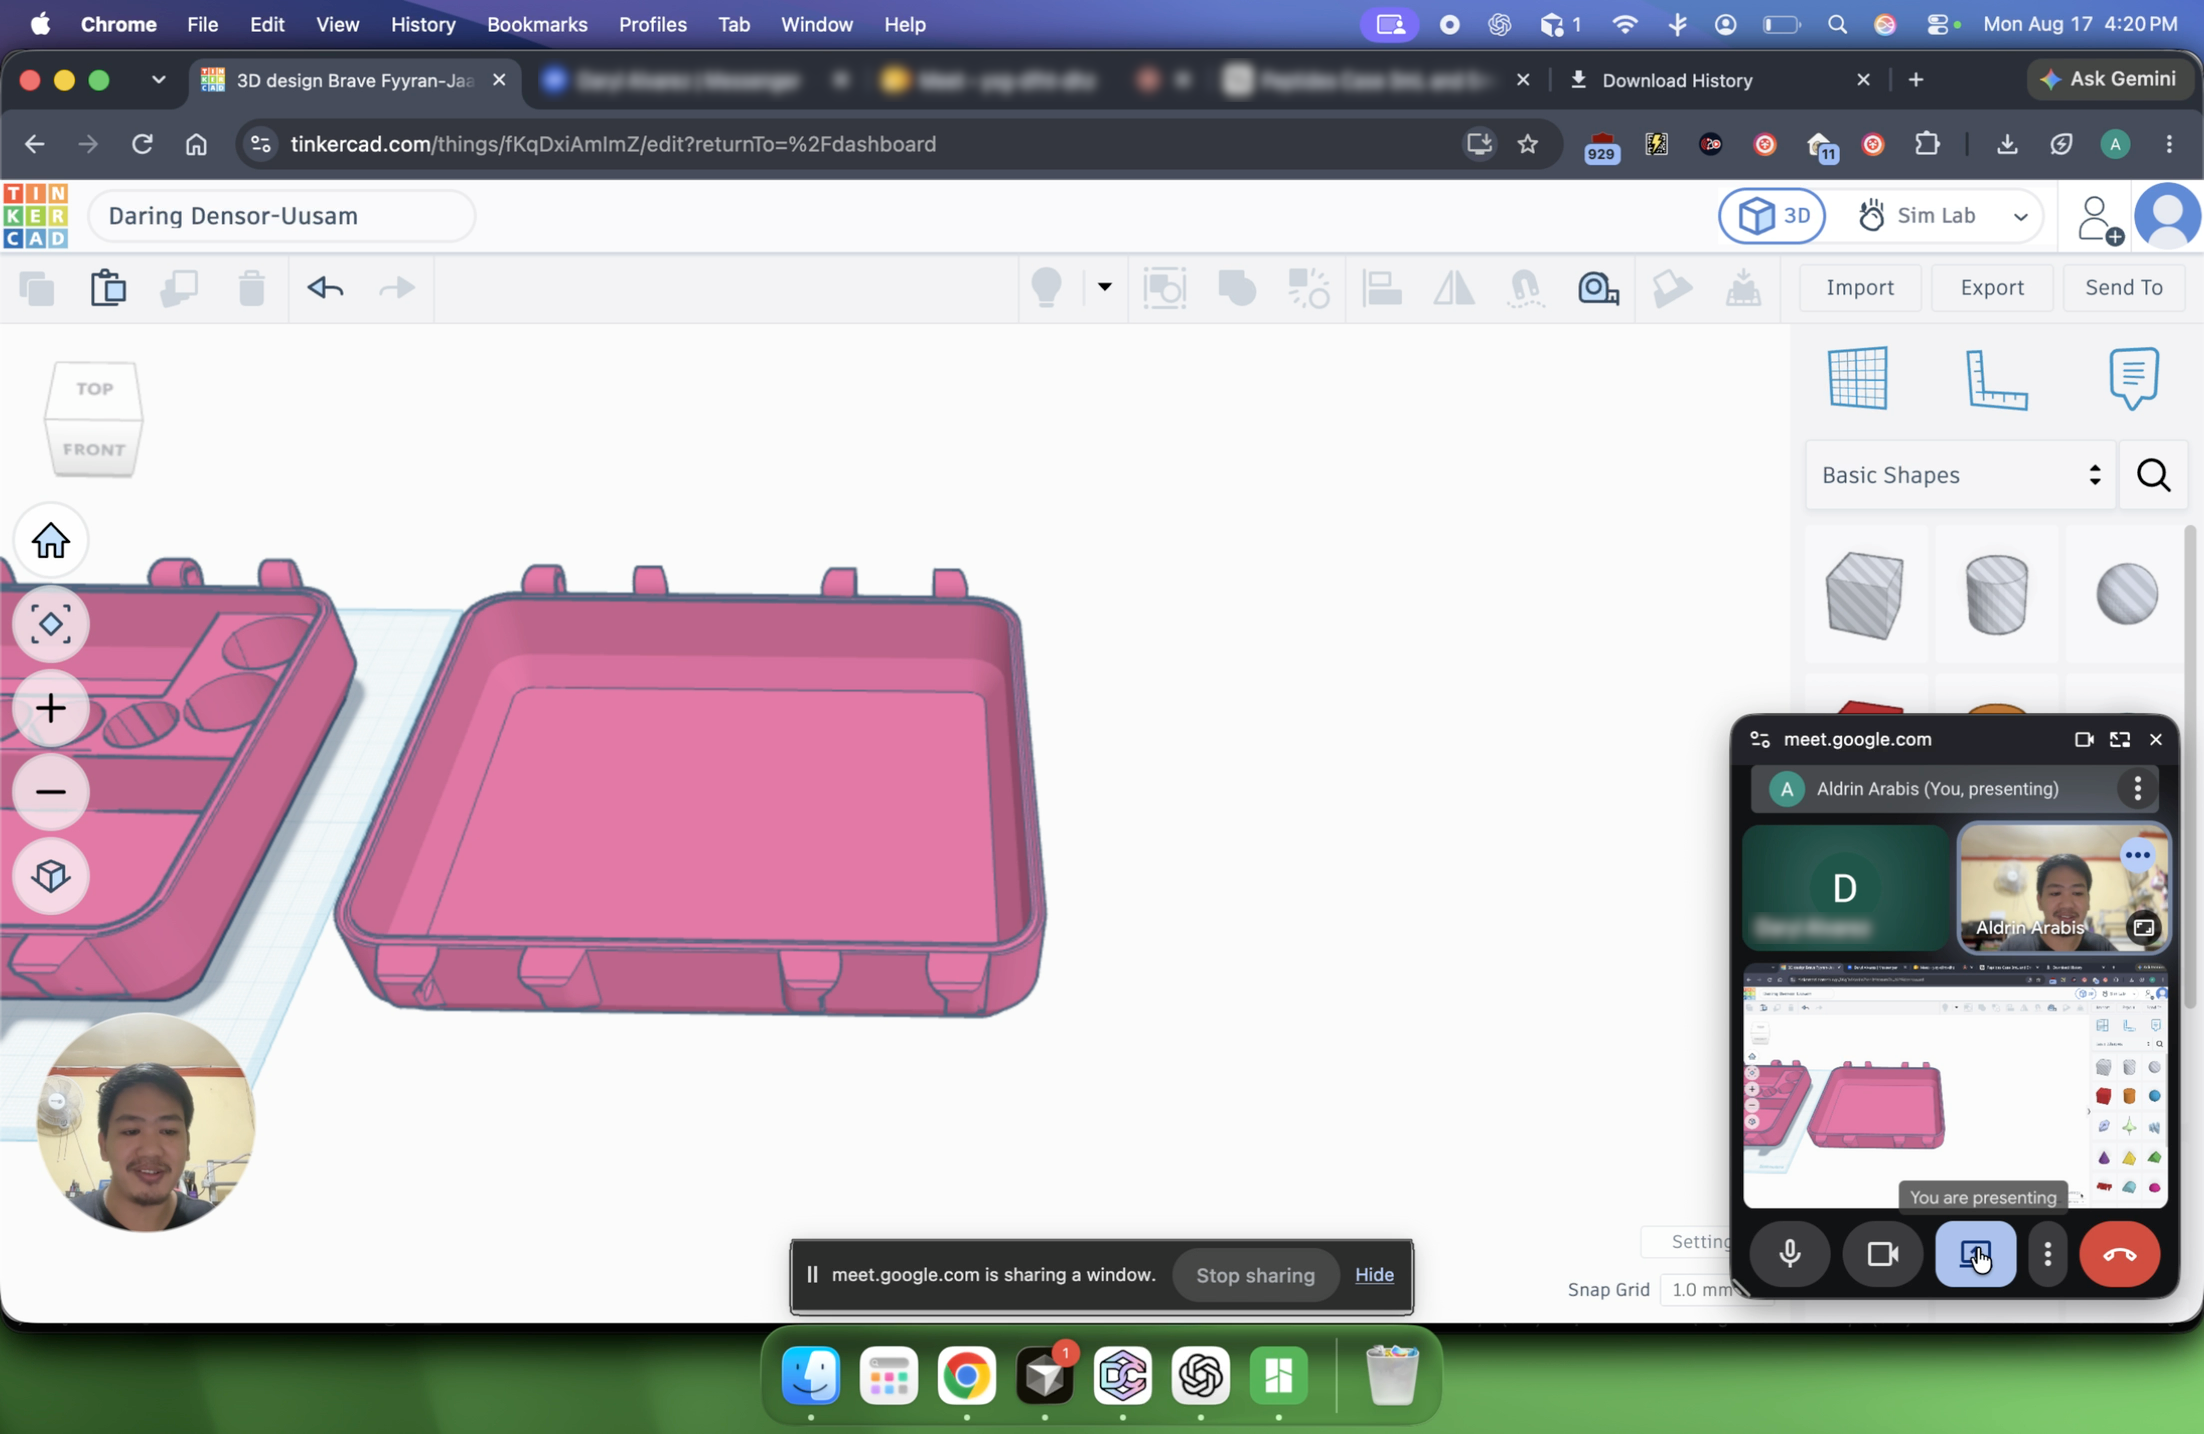
Task: Turn off camera in the Meet popup
Action: 1882,1254
